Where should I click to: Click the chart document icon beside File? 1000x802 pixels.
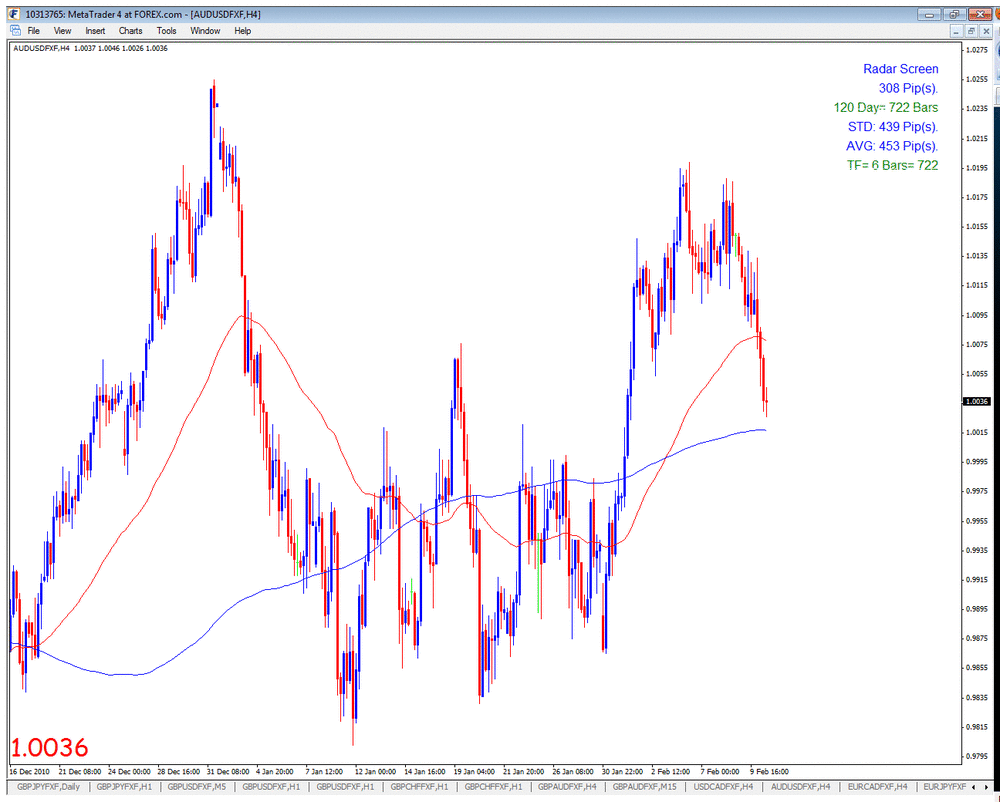pos(15,31)
